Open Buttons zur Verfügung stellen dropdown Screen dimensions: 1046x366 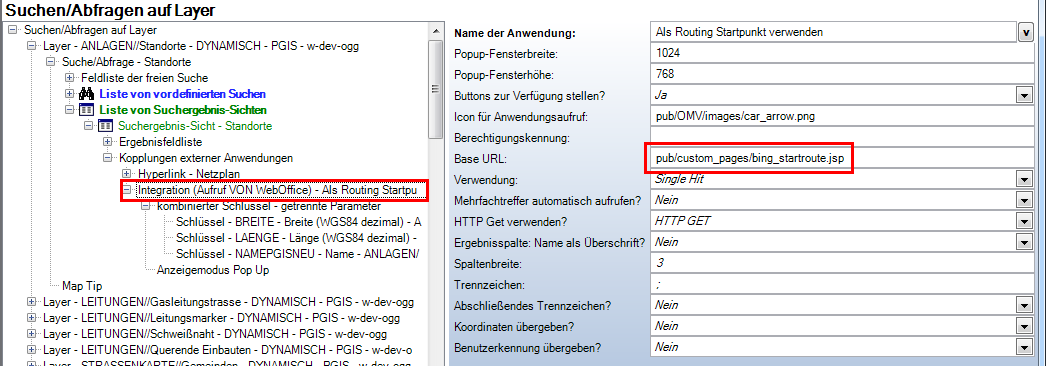[1024, 96]
